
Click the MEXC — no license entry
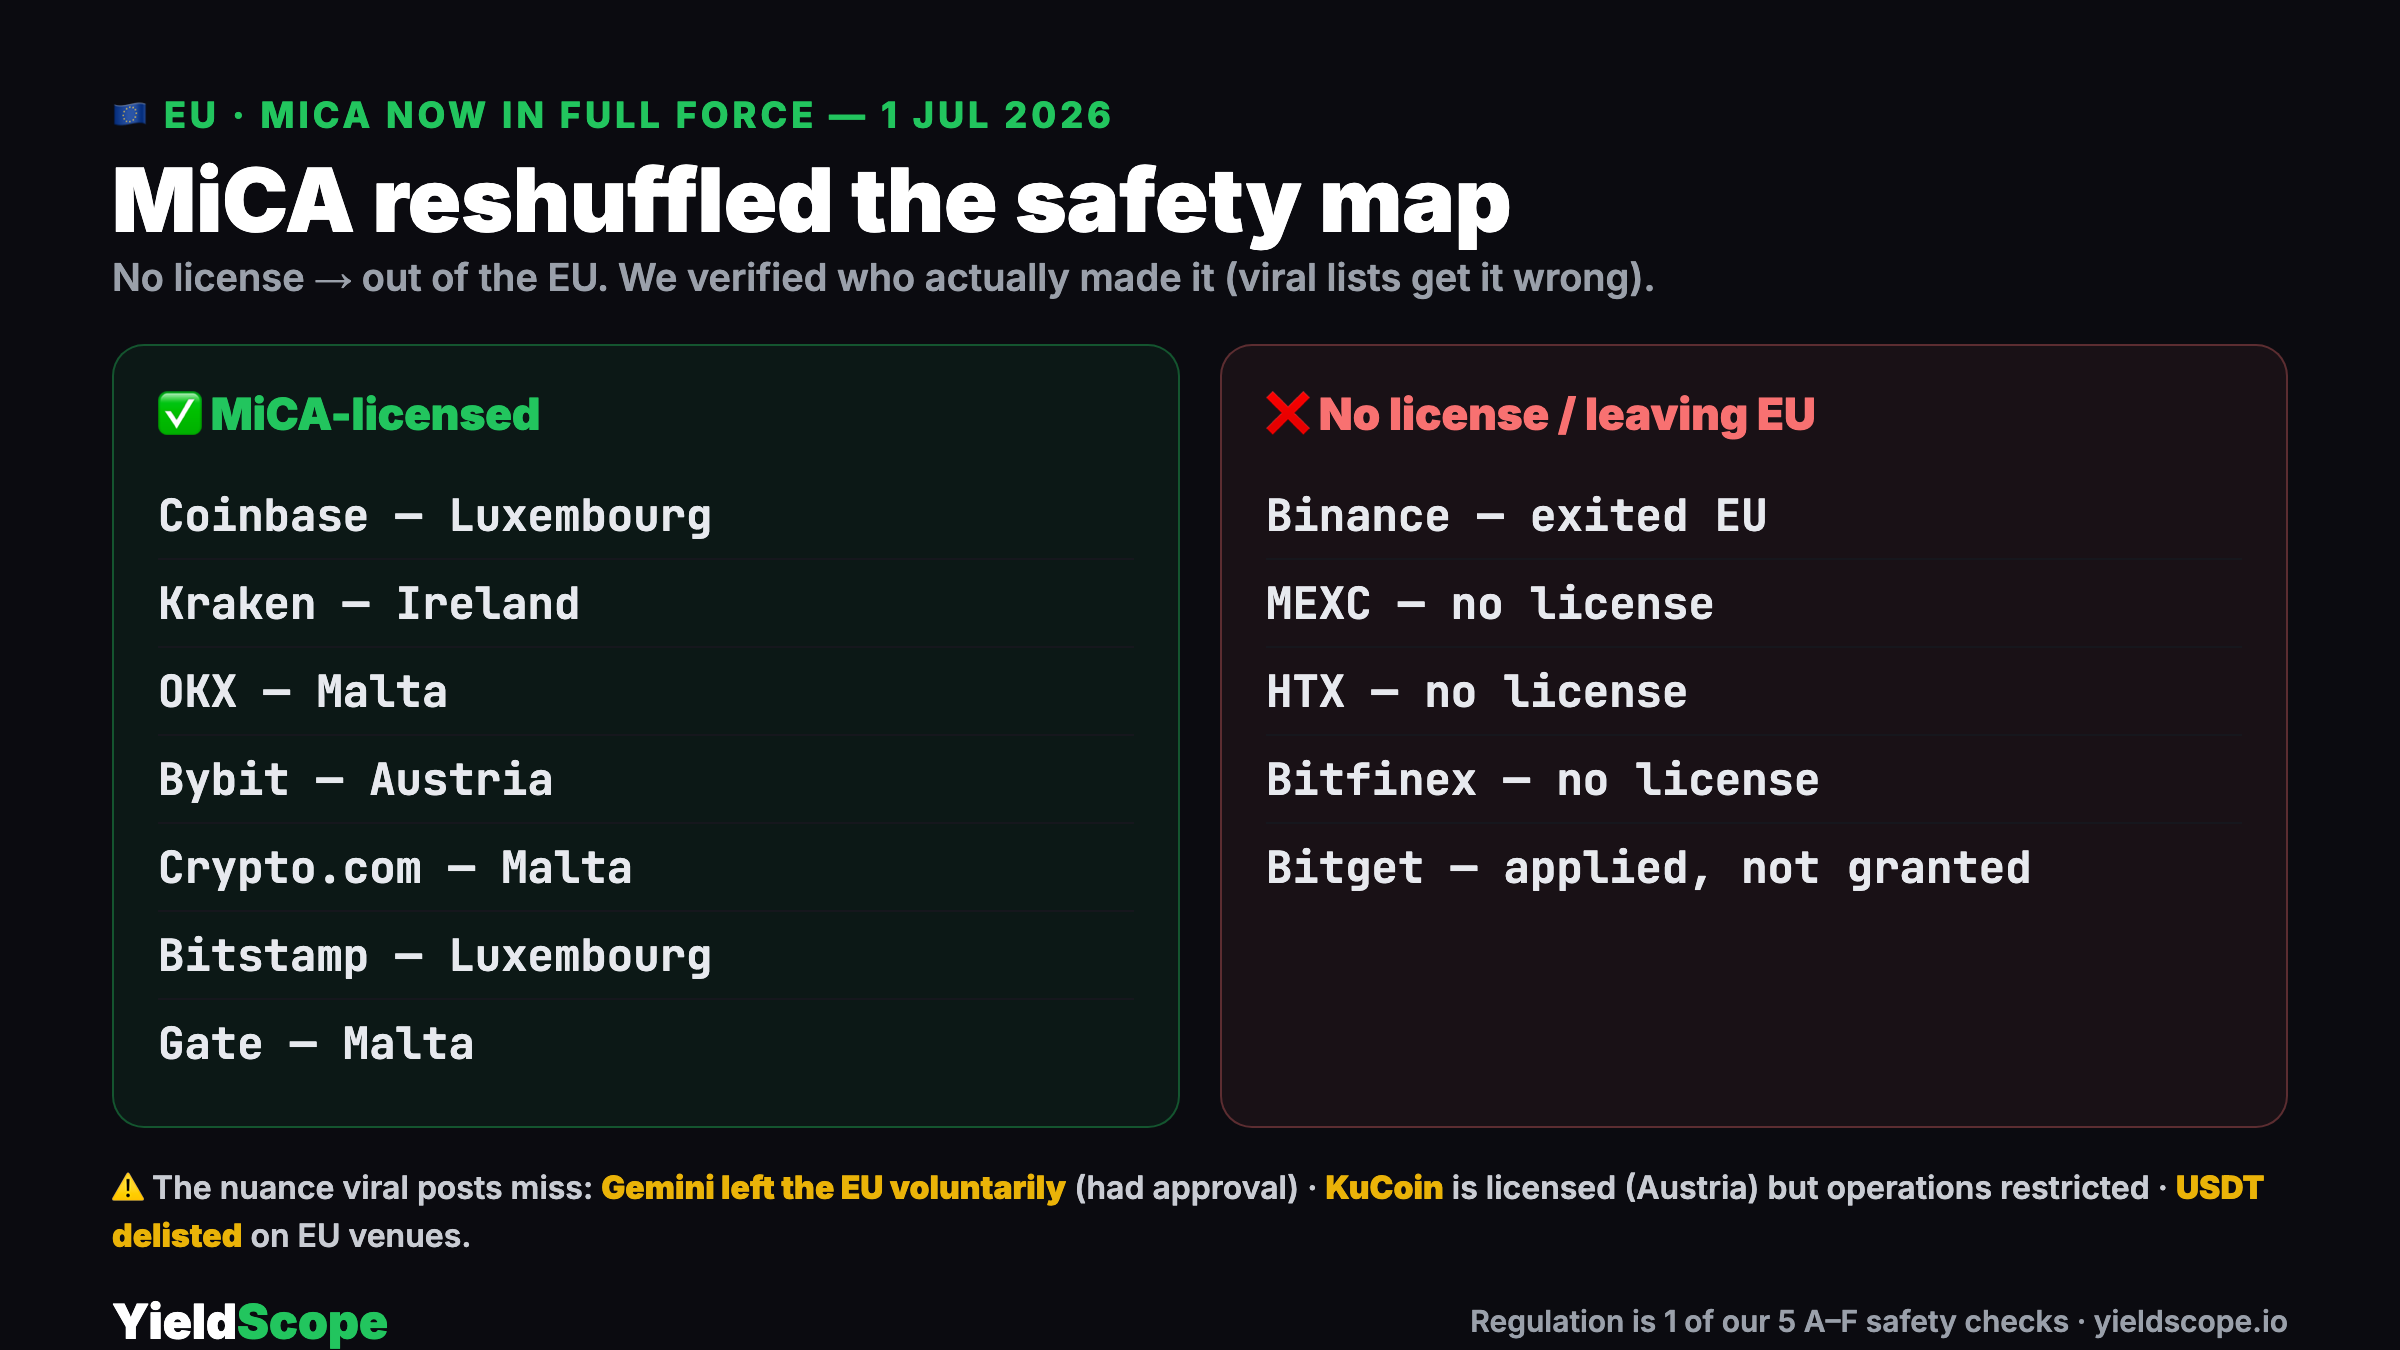click(x=1754, y=604)
